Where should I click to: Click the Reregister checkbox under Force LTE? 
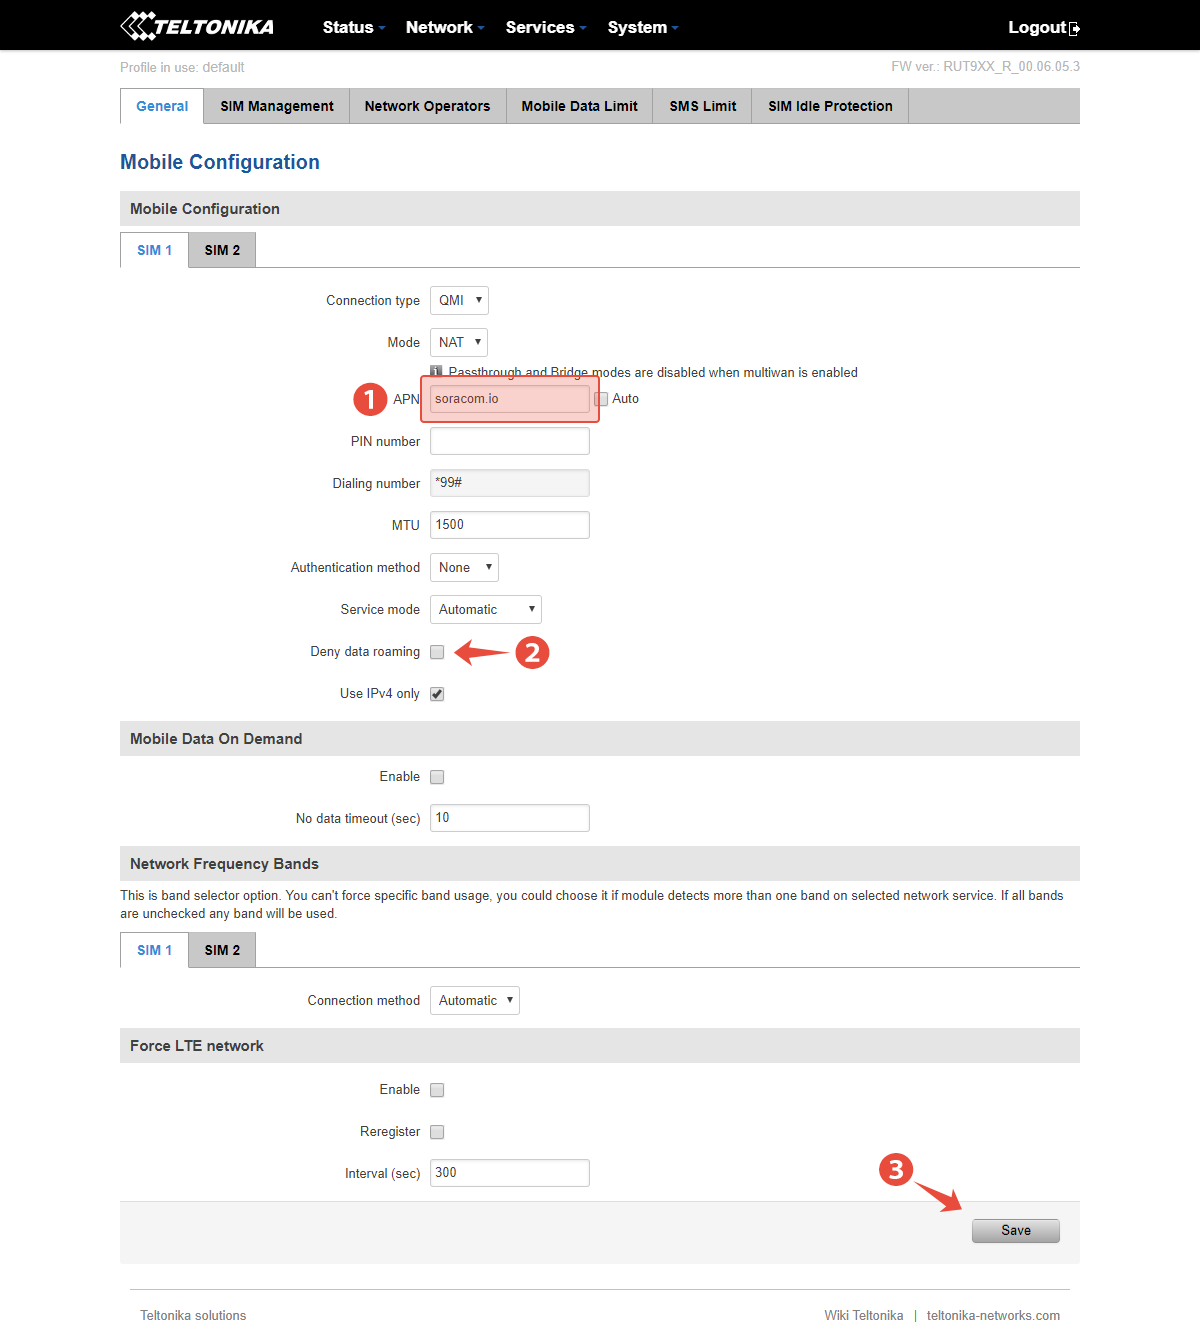pyautogui.click(x=437, y=1131)
